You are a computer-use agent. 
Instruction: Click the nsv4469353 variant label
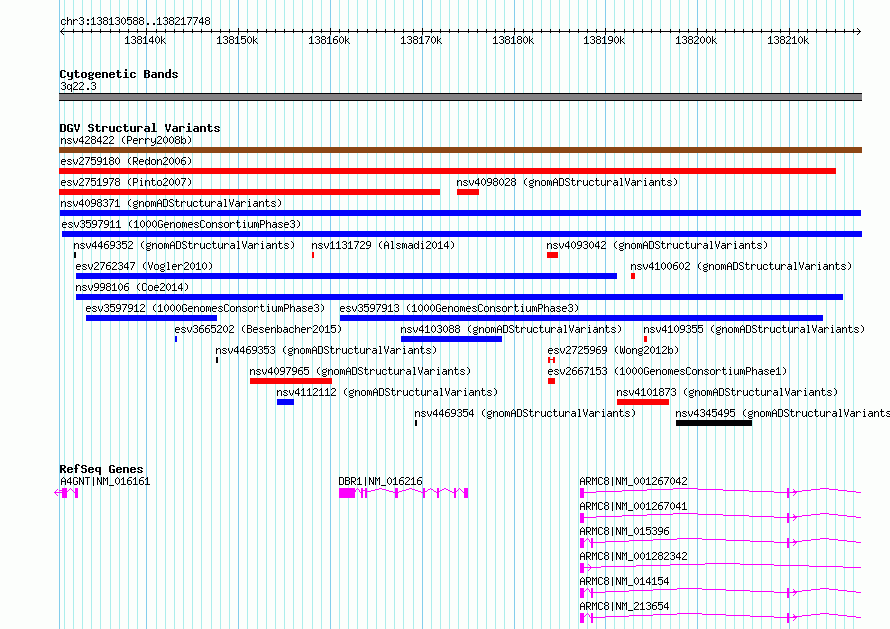pos(326,350)
